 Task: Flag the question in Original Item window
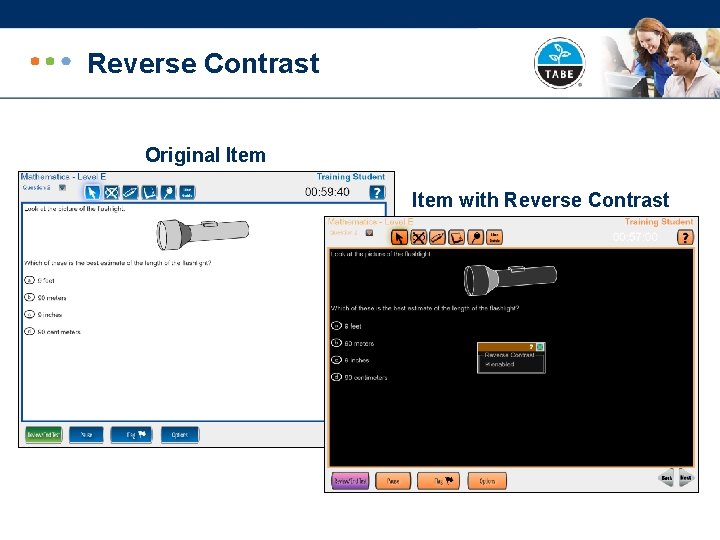pos(131,434)
